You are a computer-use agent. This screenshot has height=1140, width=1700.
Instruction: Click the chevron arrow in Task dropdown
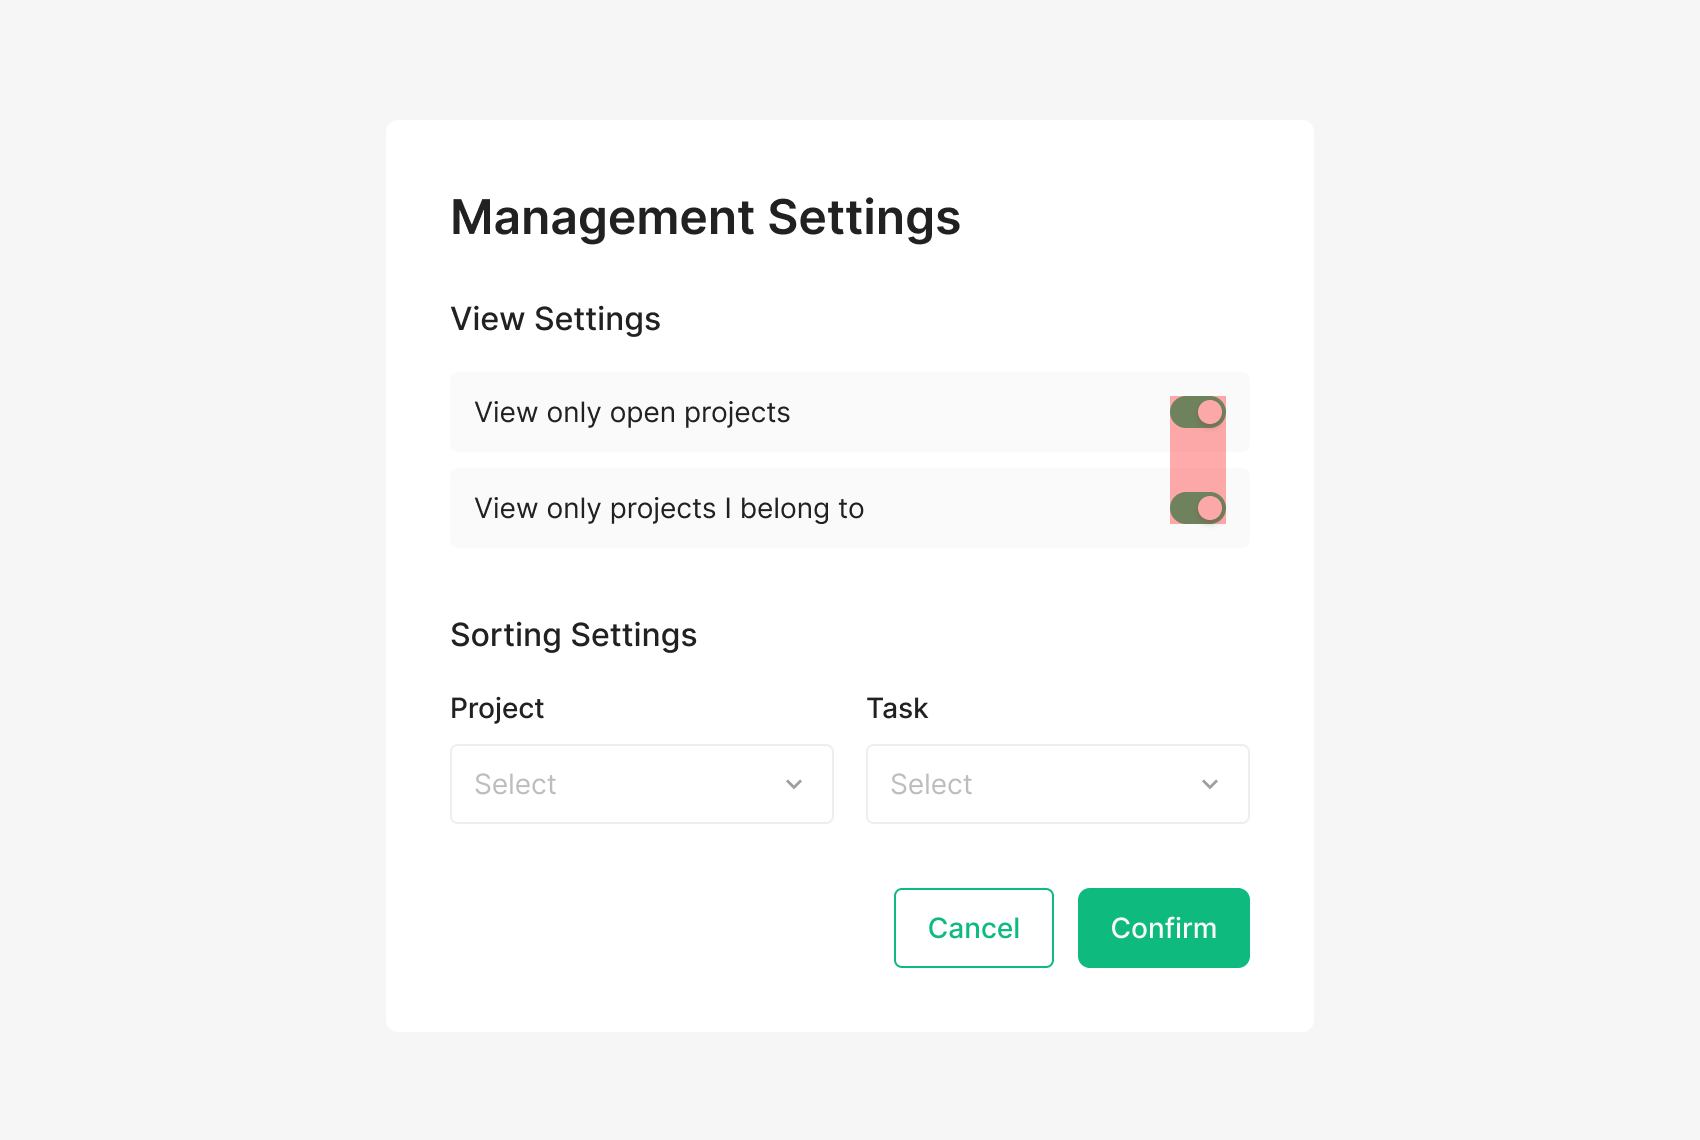(1210, 785)
